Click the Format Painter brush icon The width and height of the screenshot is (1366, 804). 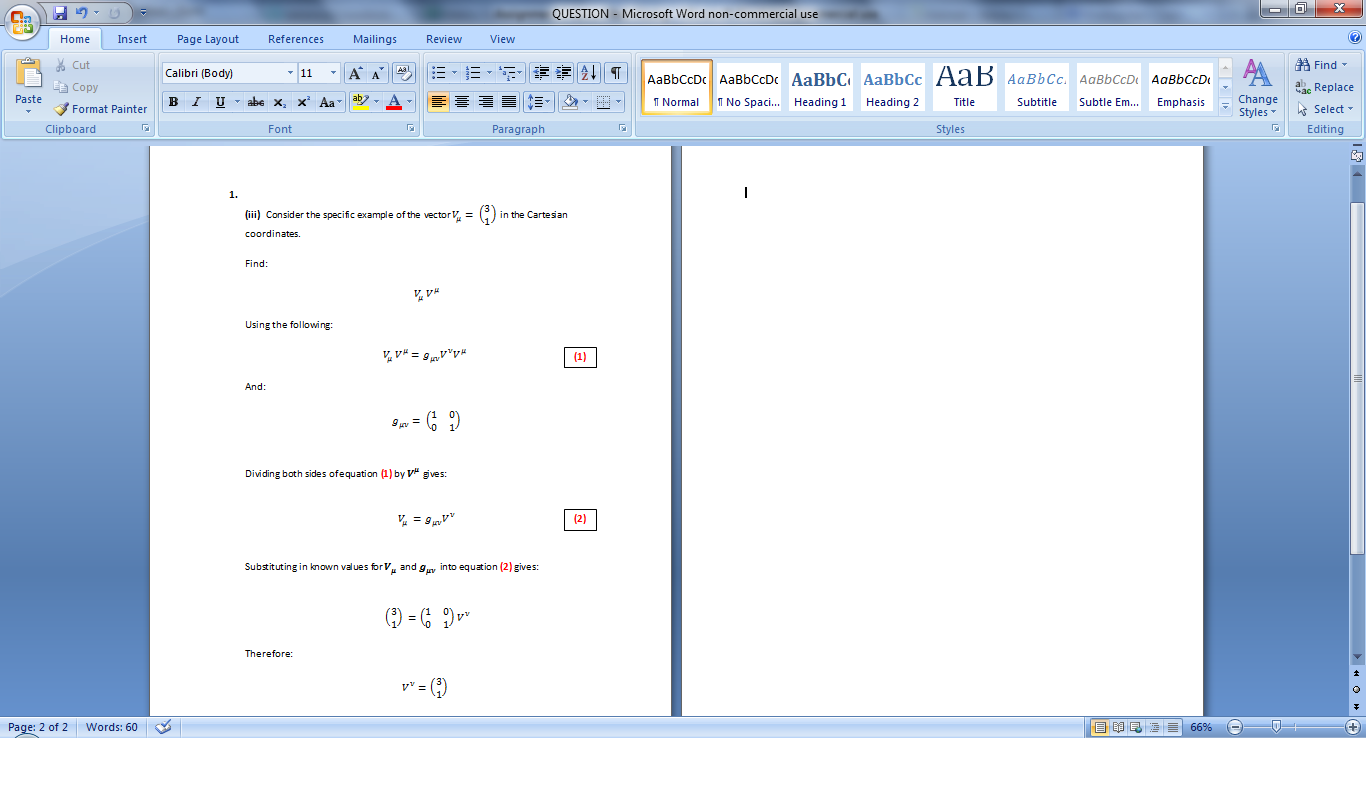(x=62, y=109)
